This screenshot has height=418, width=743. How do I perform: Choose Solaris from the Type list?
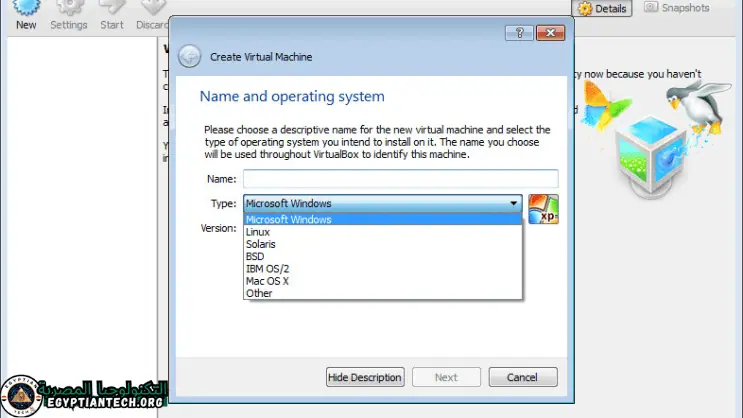click(x=382, y=244)
